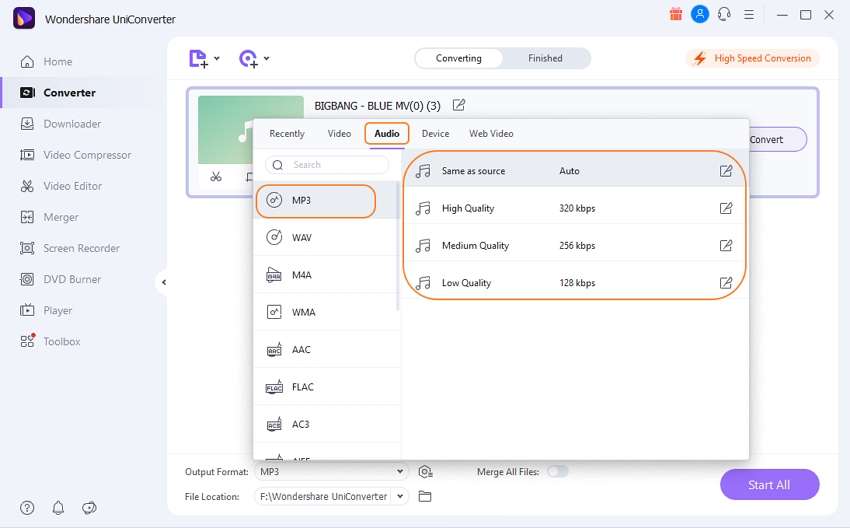Open the Output Format MP3 dropdown
Viewport: 850px width, 528px height.
pos(331,472)
